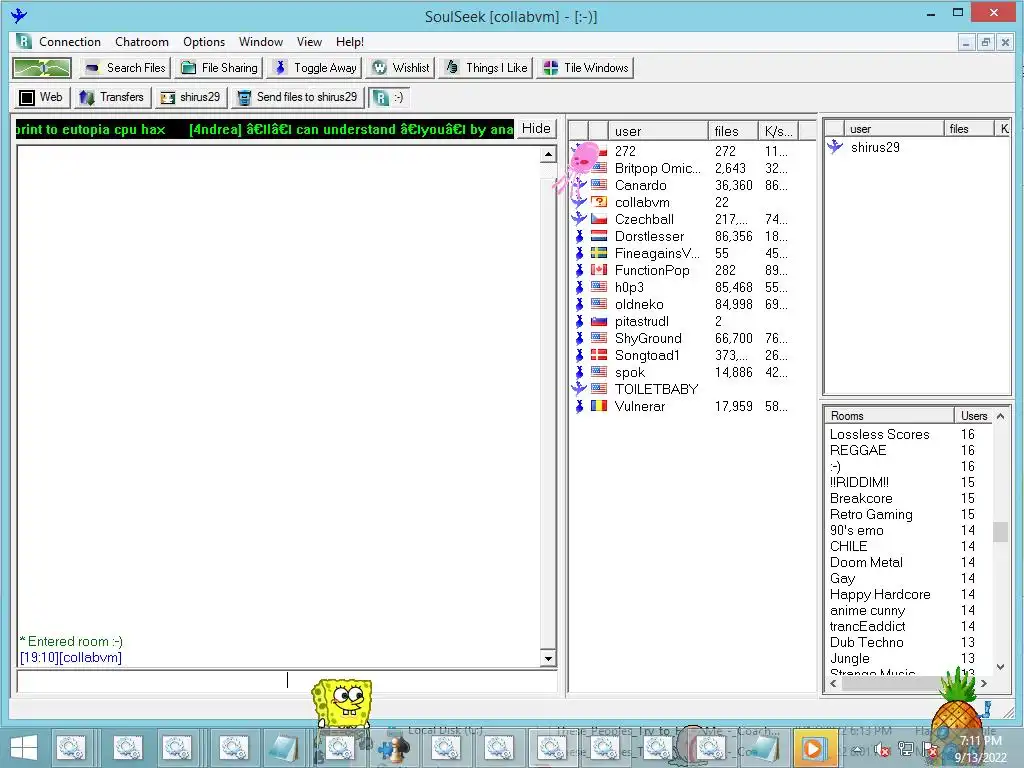The image size is (1024, 768).
Task: Open the Wishlist
Action: click(x=401, y=67)
